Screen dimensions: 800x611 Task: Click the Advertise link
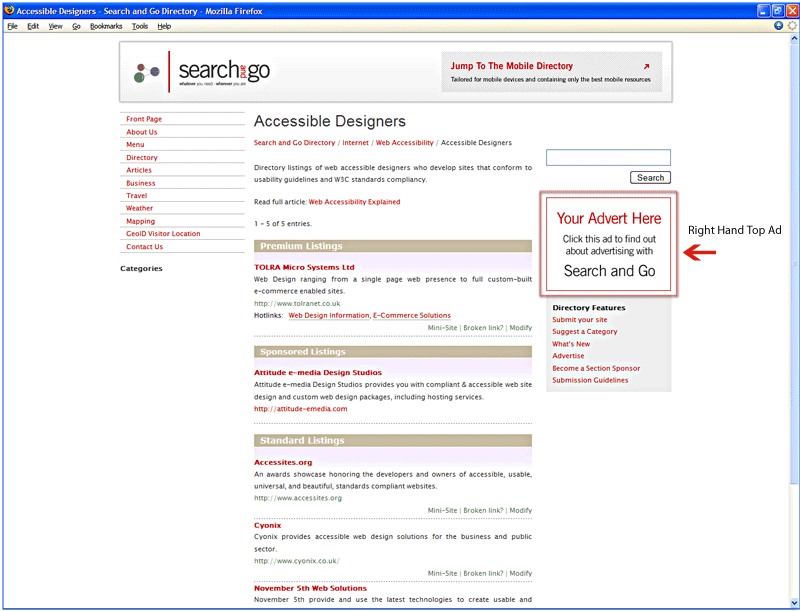click(x=568, y=356)
